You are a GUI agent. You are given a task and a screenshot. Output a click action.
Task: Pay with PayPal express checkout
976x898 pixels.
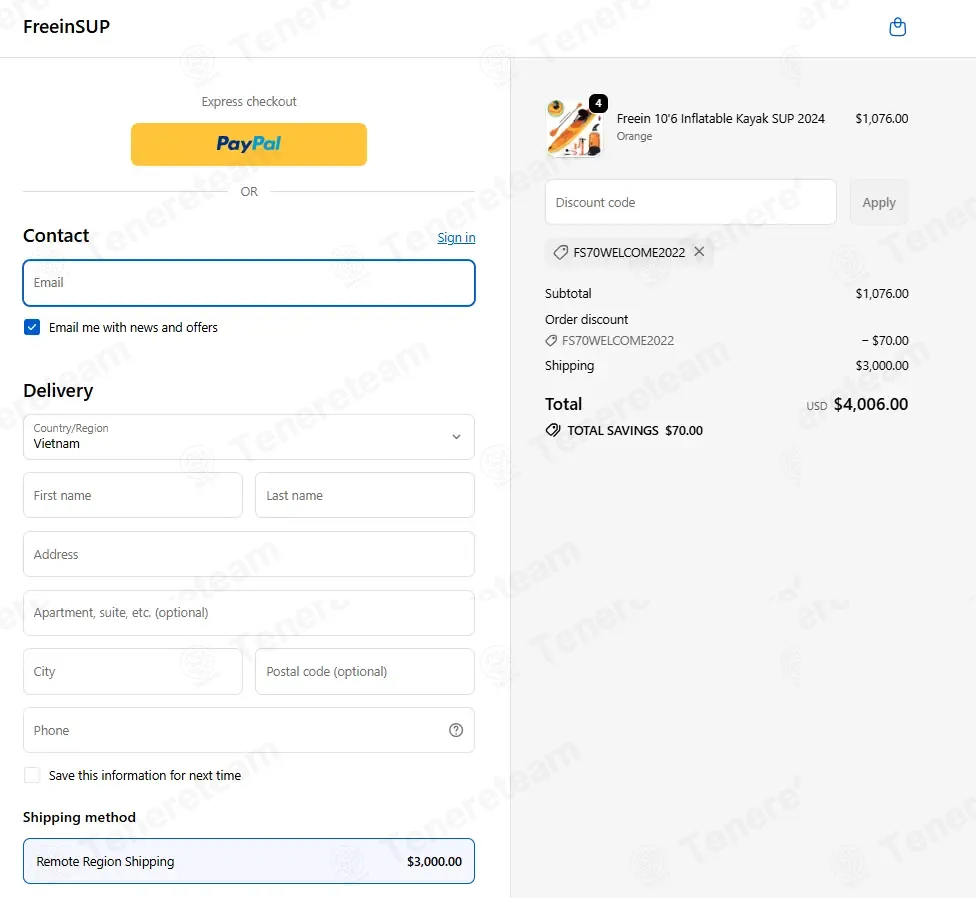pyautogui.click(x=249, y=144)
